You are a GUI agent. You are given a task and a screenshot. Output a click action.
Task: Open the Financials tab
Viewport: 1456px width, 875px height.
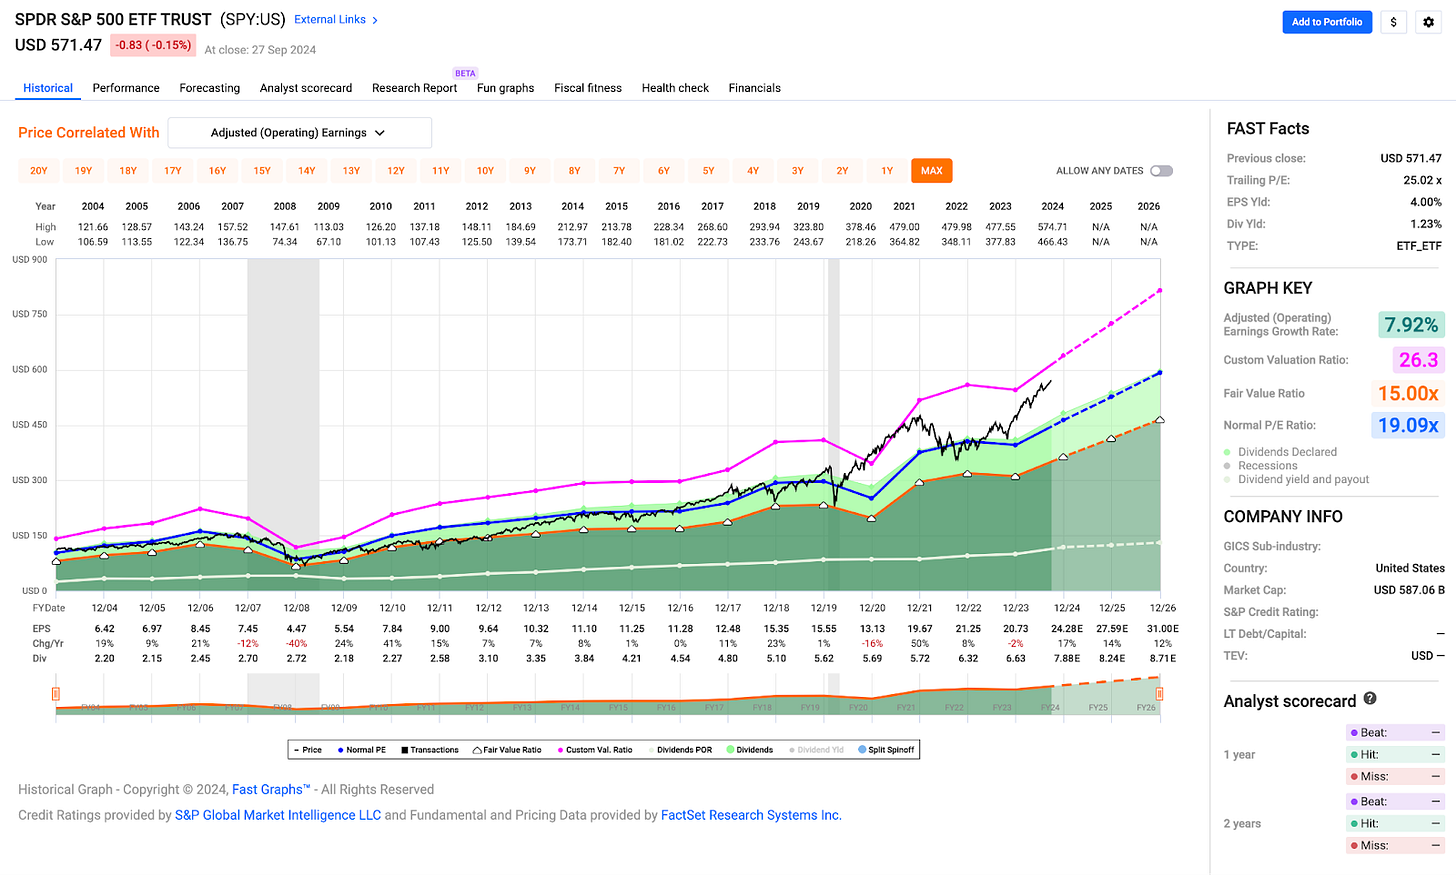(x=755, y=88)
